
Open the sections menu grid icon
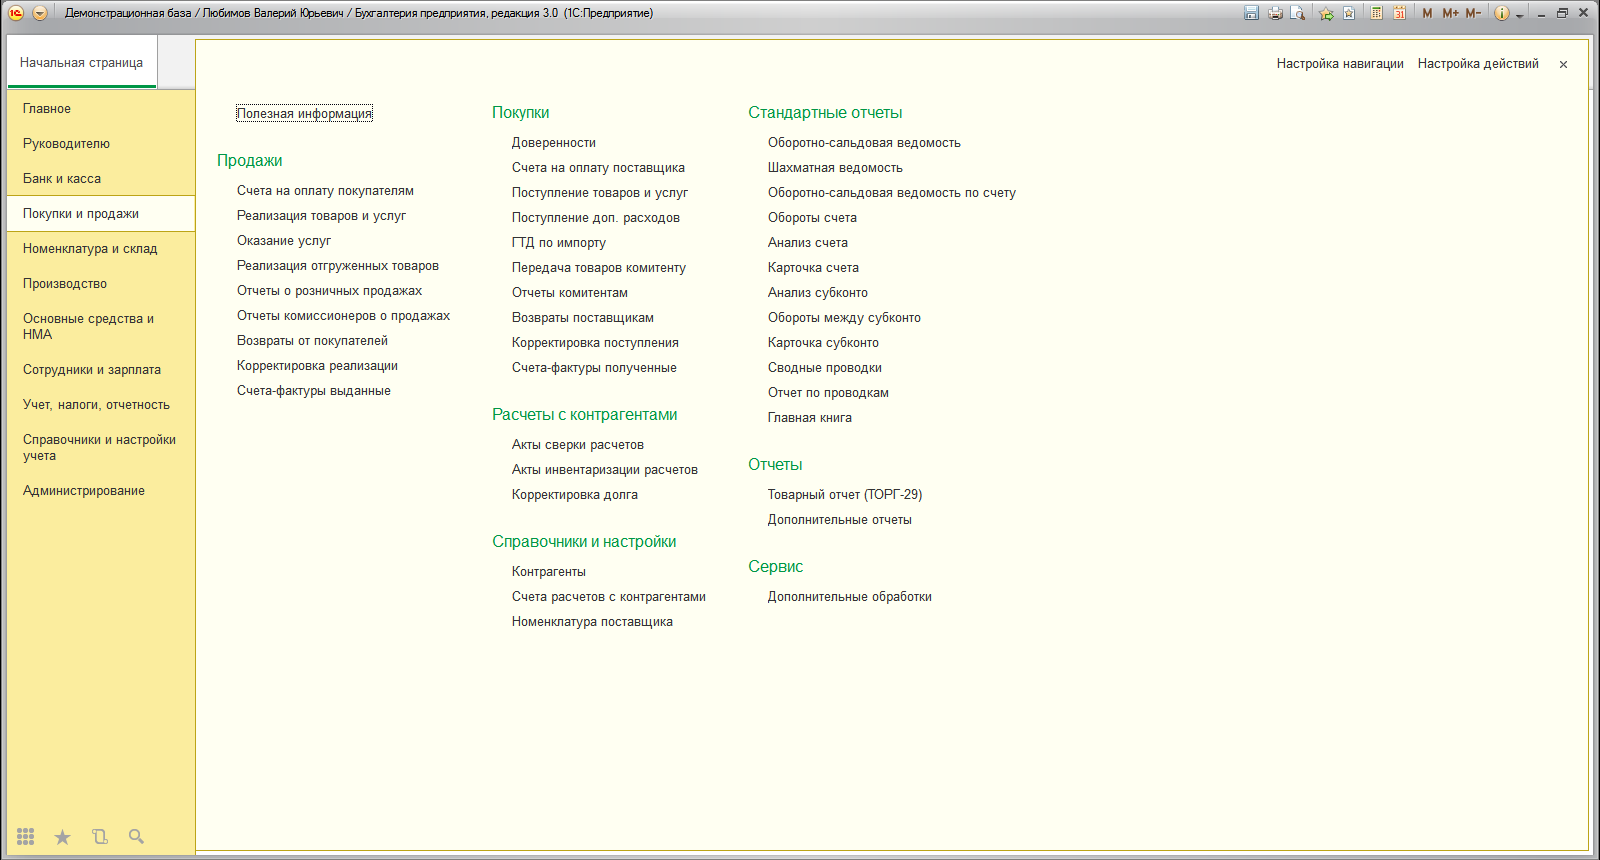pyautogui.click(x=26, y=836)
